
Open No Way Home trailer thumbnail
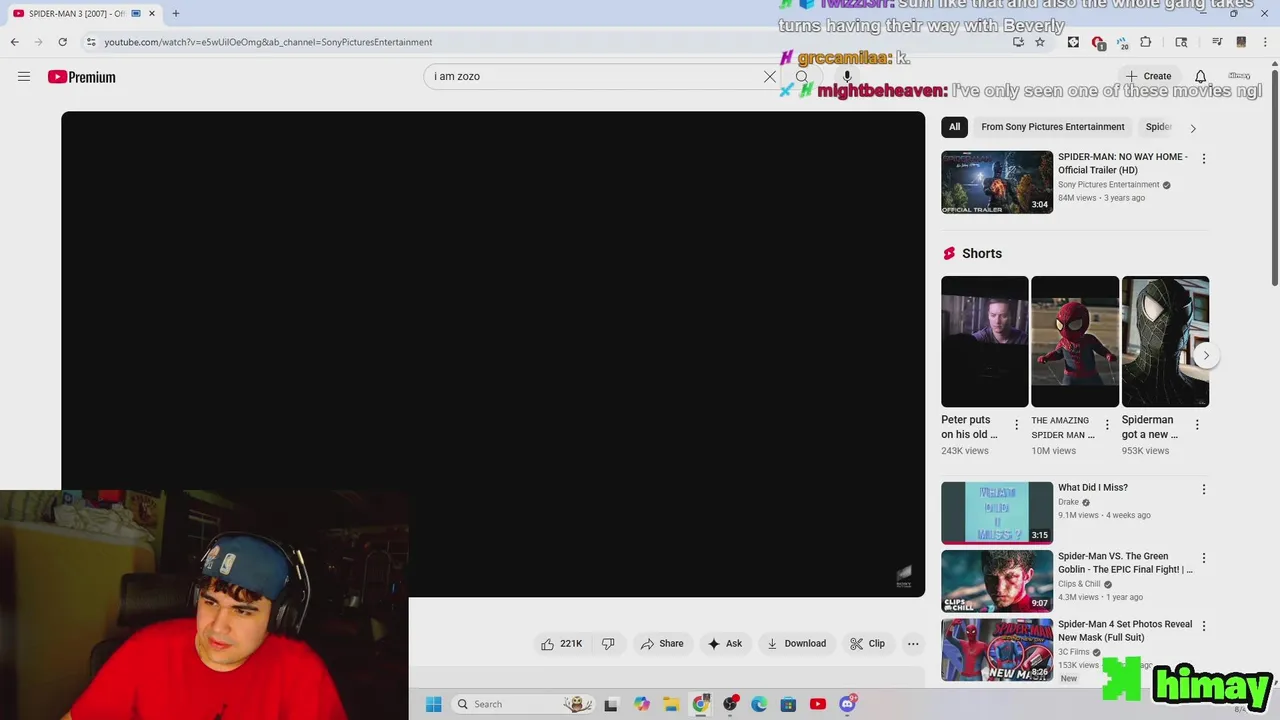pyautogui.click(x=997, y=182)
